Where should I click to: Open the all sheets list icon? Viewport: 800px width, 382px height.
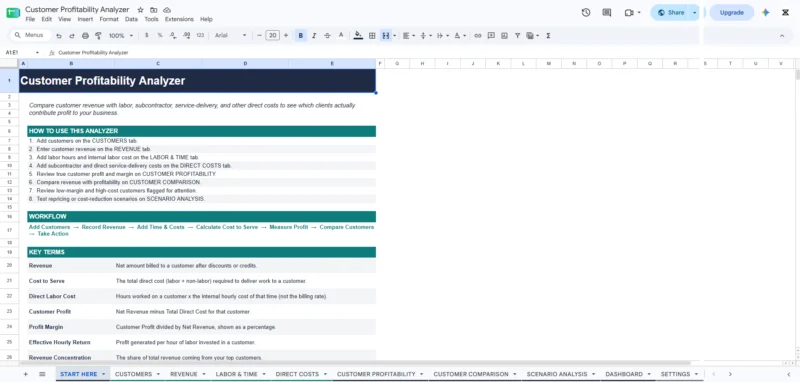tap(42, 374)
